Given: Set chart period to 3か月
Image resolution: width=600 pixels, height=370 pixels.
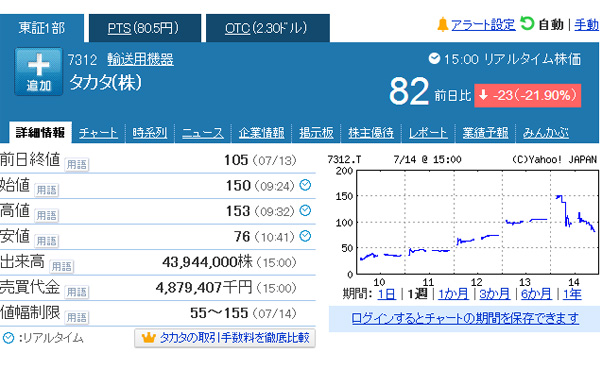Looking at the screenshot, I should click(494, 294).
